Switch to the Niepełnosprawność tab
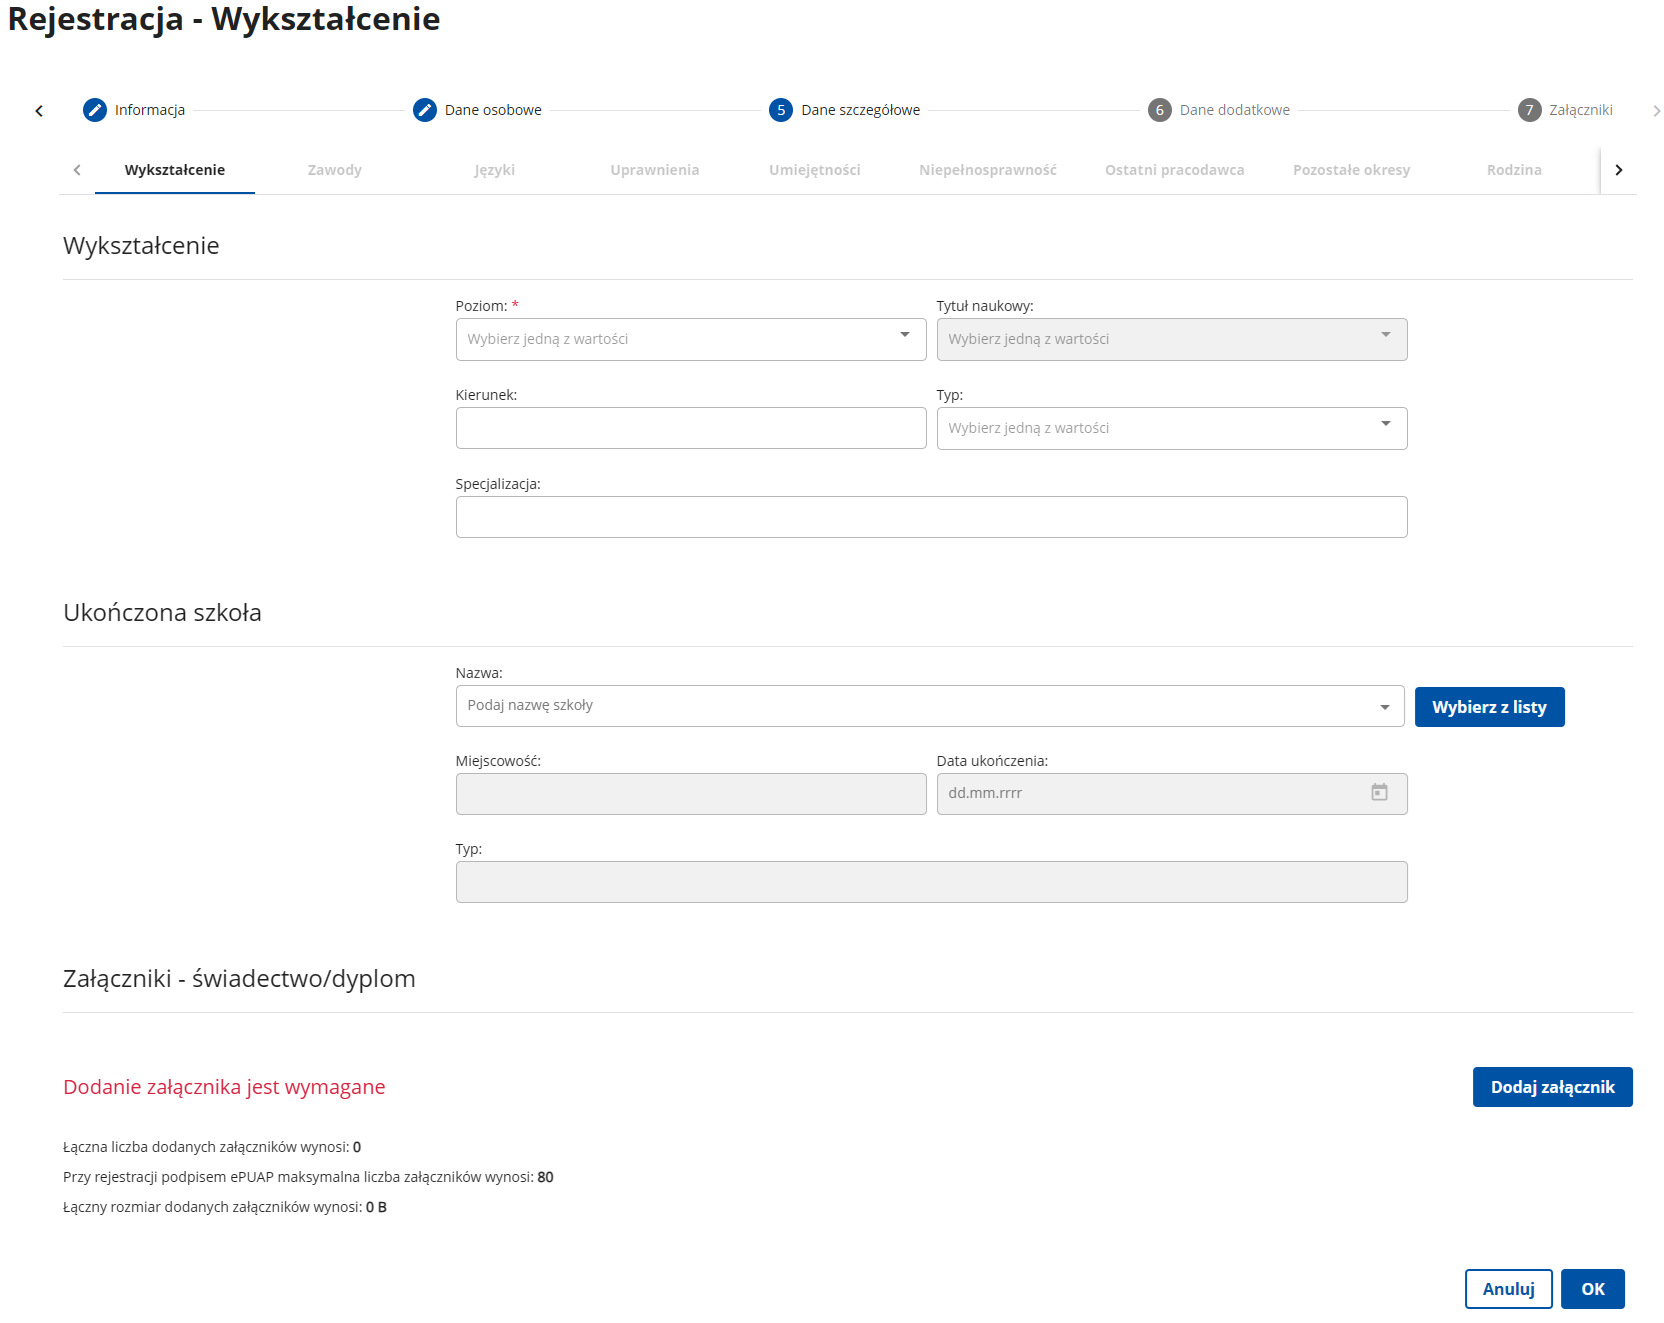 coord(988,170)
